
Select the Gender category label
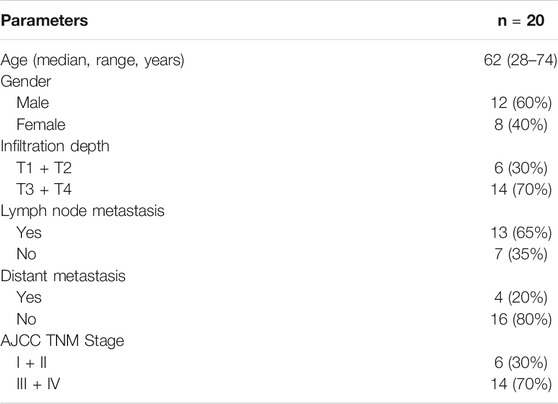click(26, 82)
